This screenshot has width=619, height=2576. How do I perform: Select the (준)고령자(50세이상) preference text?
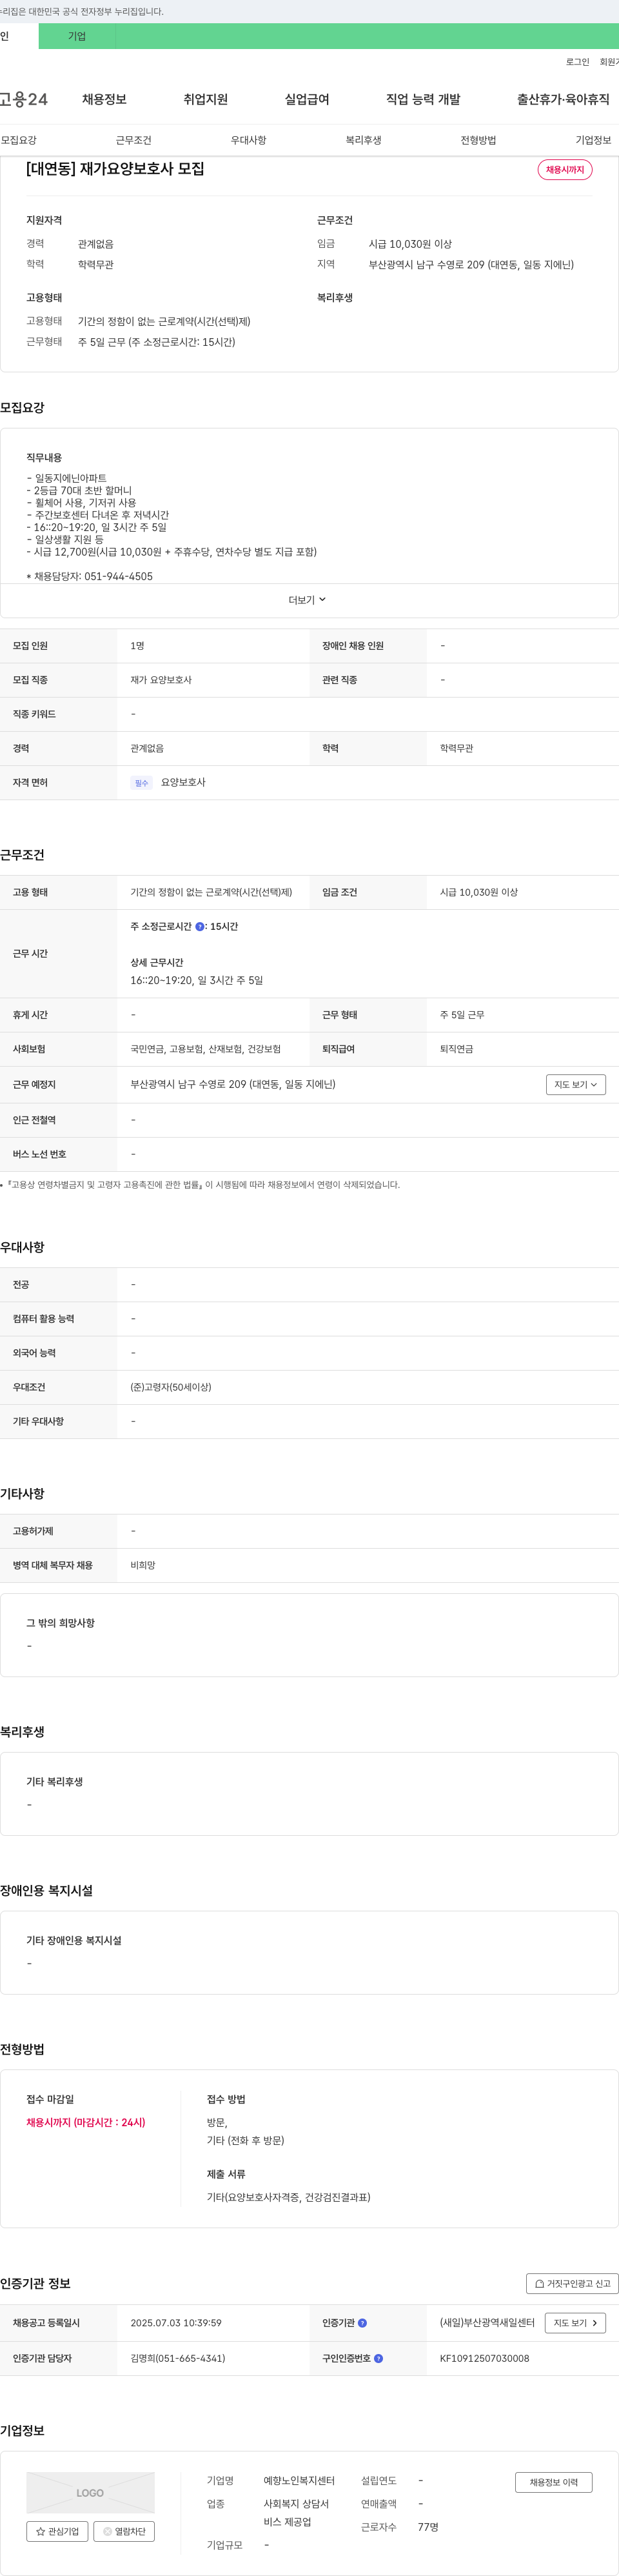point(171,1387)
